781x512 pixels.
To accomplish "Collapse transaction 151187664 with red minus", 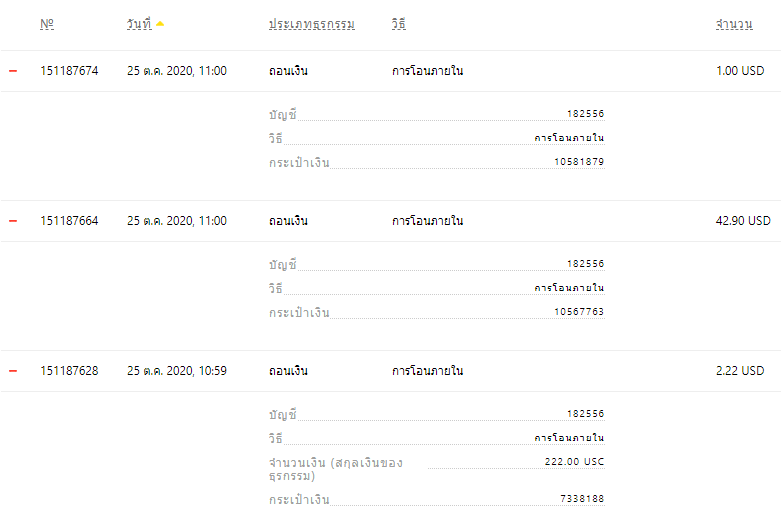I will 13,221.
